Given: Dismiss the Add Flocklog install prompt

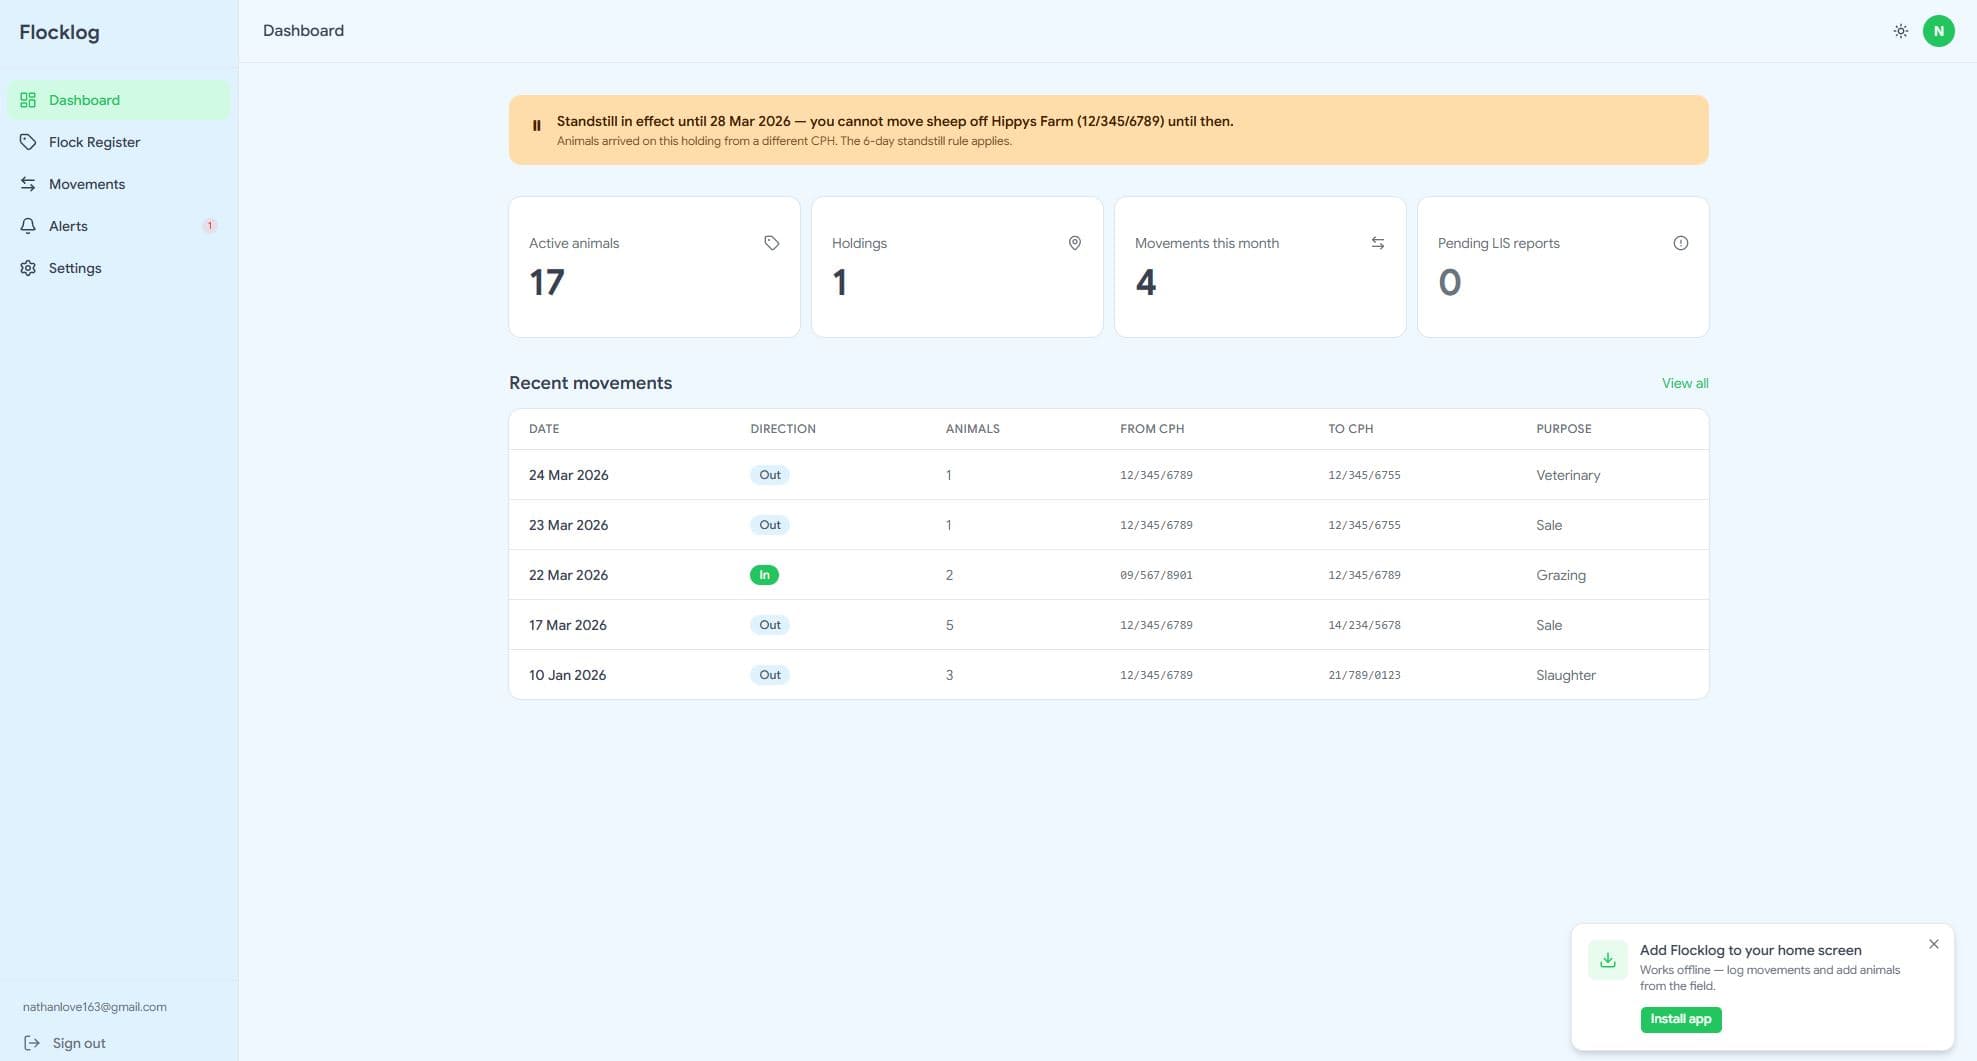Looking at the screenshot, I should click(1934, 944).
